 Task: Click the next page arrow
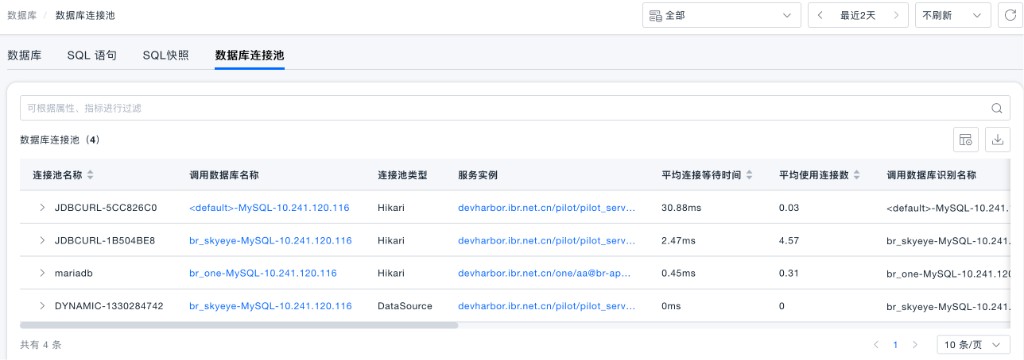point(916,344)
